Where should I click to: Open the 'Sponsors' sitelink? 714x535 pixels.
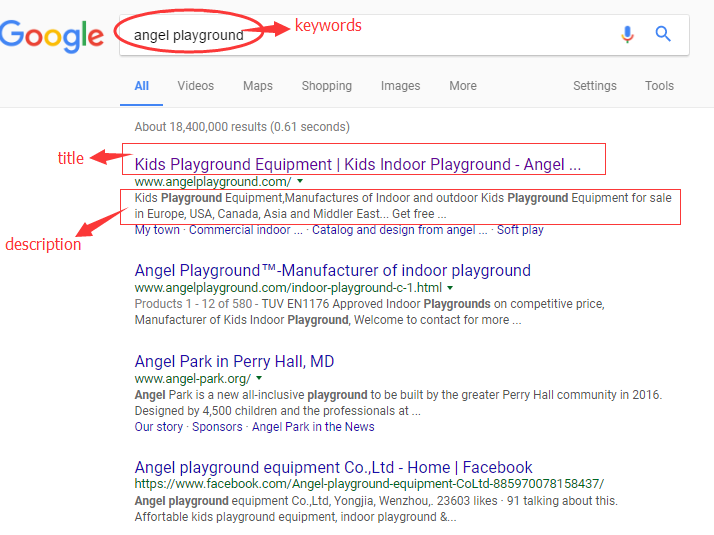(x=217, y=427)
